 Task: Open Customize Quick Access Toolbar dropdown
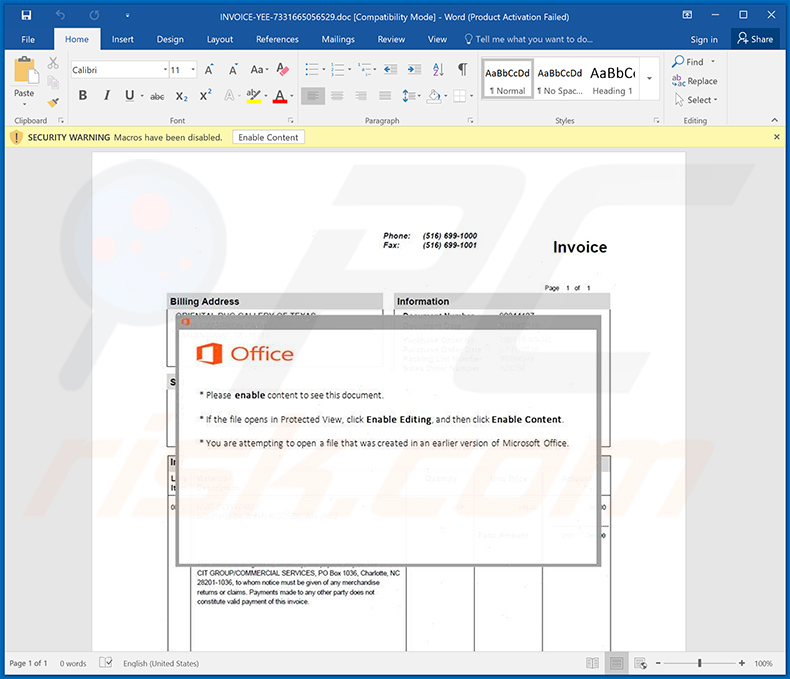point(127,16)
